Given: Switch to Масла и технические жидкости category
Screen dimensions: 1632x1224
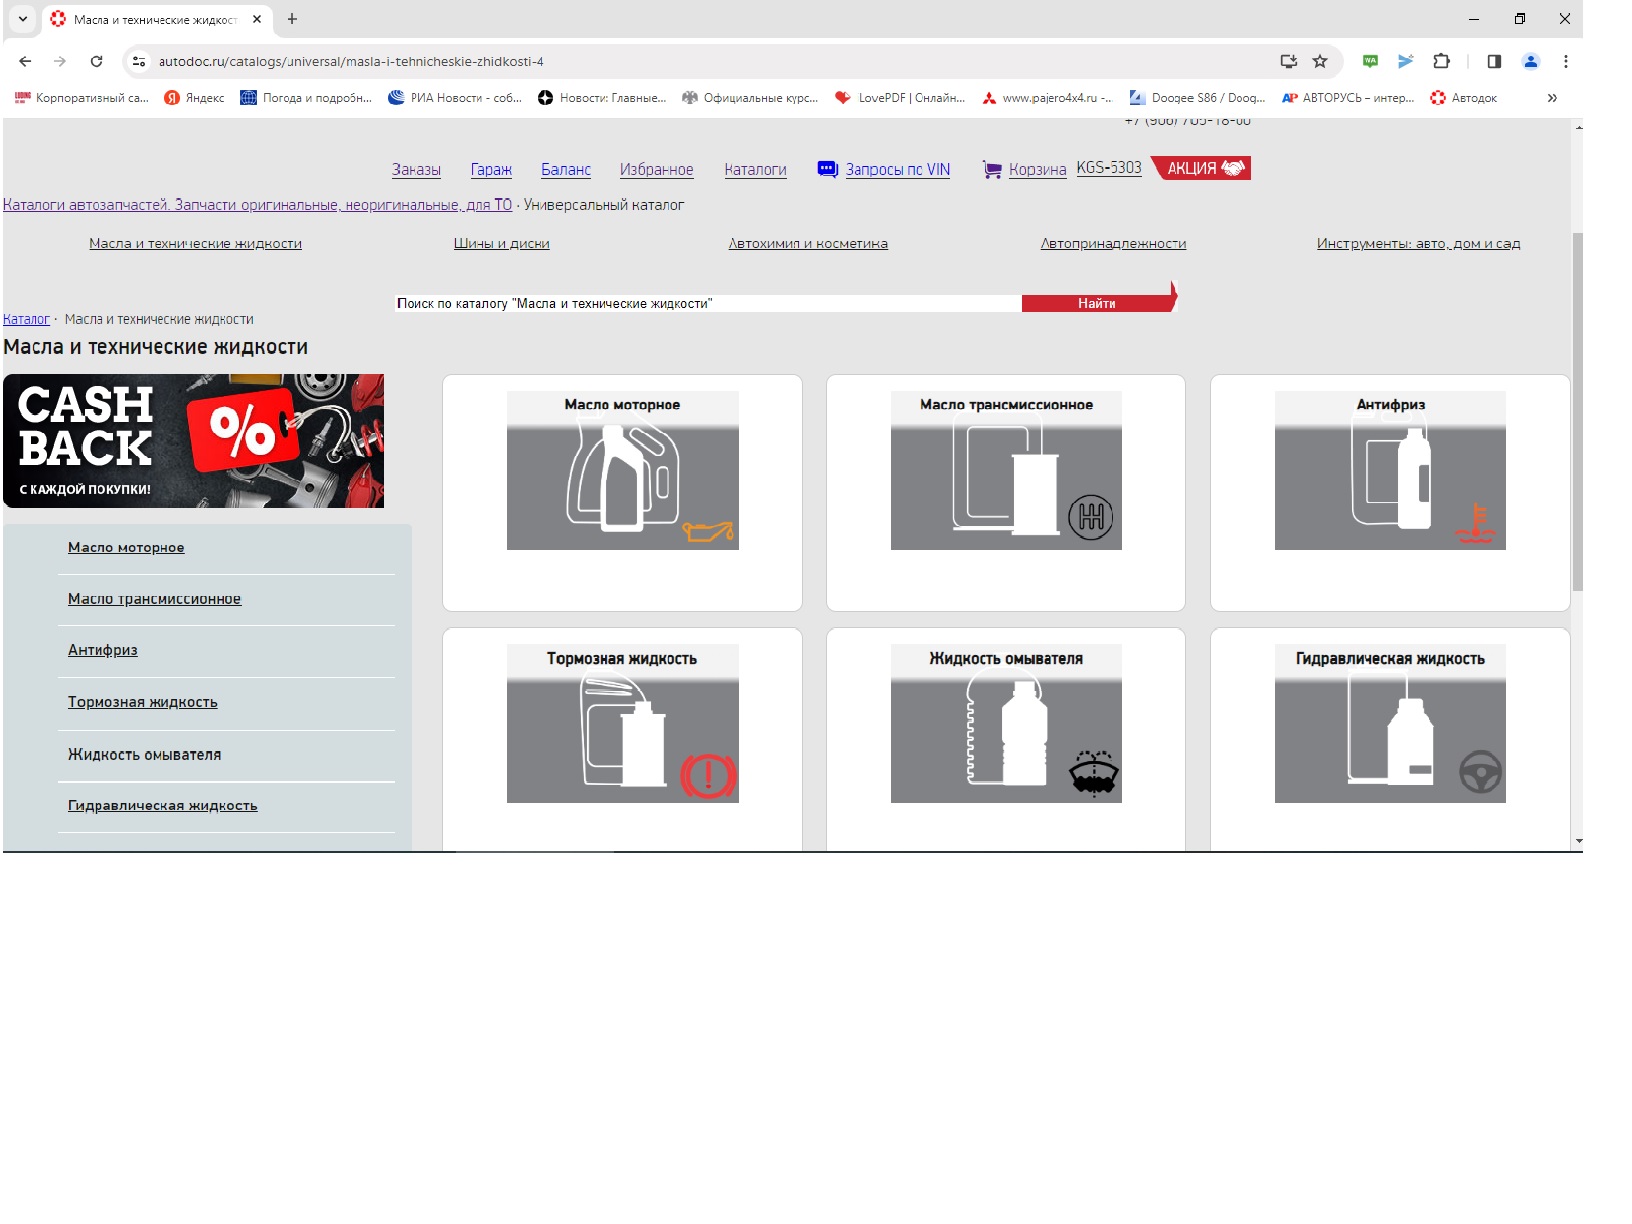Looking at the screenshot, I should pos(195,243).
